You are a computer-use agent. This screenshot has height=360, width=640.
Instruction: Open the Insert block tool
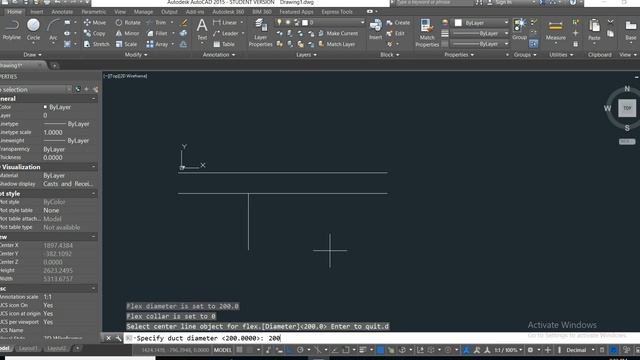click(376, 29)
